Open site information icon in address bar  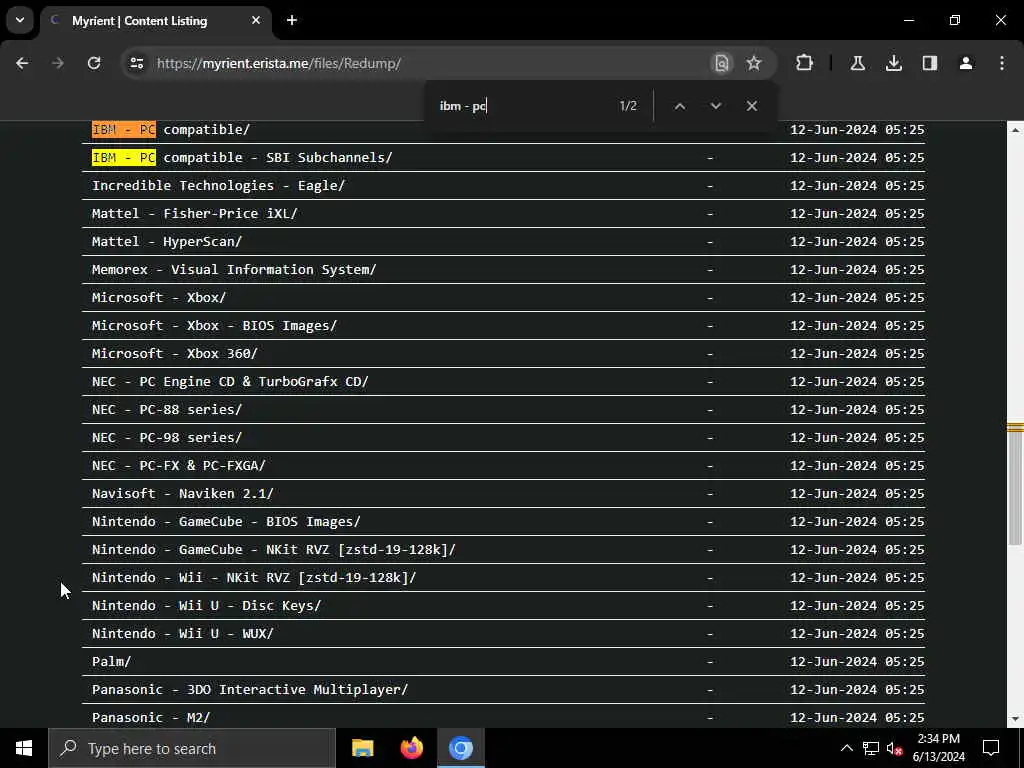pyautogui.click(x=136, y=63)
